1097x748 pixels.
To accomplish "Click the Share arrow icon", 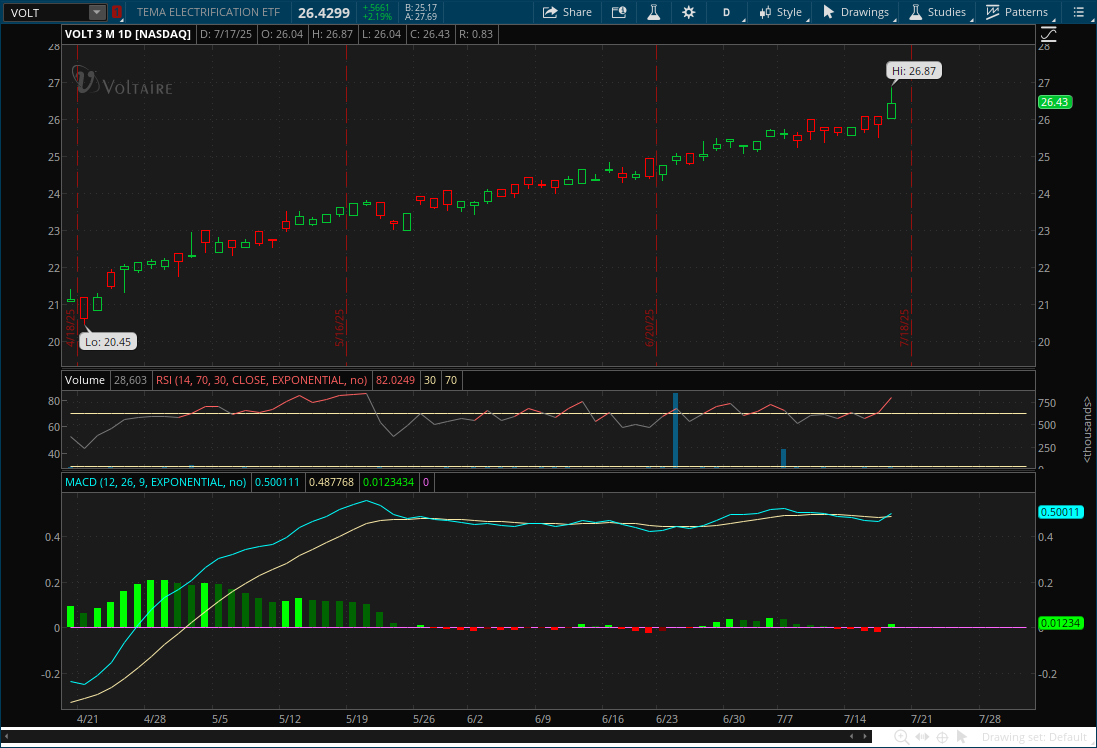I will (x=550, y=12).
